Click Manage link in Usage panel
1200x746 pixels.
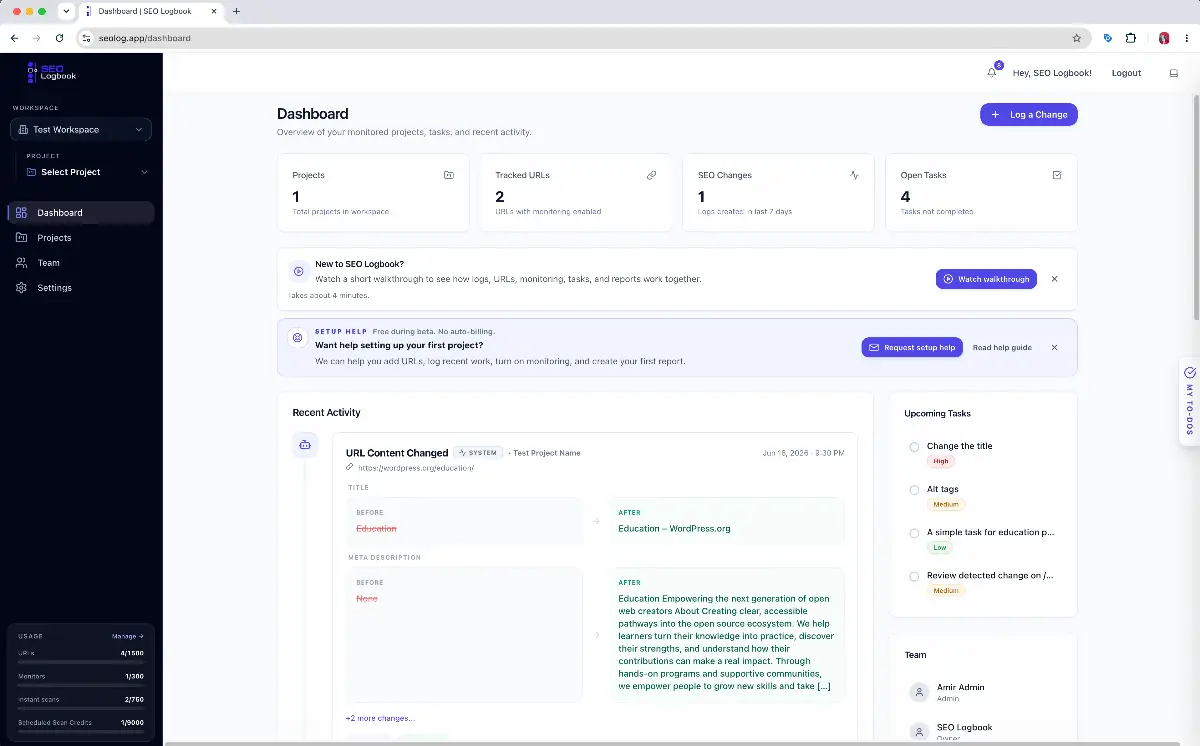(x=127, y=636)
